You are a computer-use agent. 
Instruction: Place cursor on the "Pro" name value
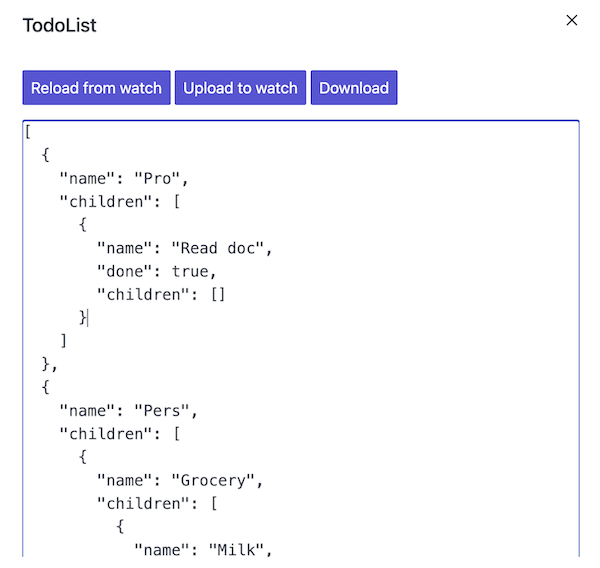coord(161,179)
